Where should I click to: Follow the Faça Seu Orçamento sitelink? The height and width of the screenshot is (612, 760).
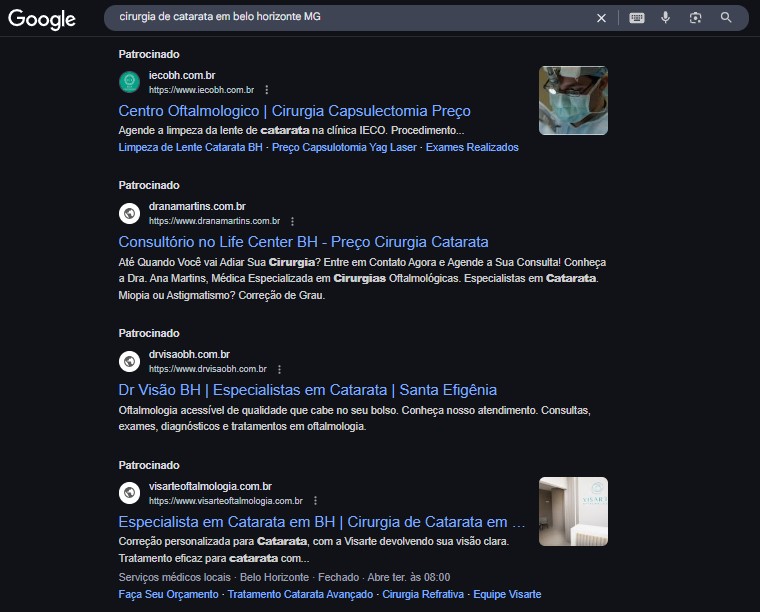168,594
